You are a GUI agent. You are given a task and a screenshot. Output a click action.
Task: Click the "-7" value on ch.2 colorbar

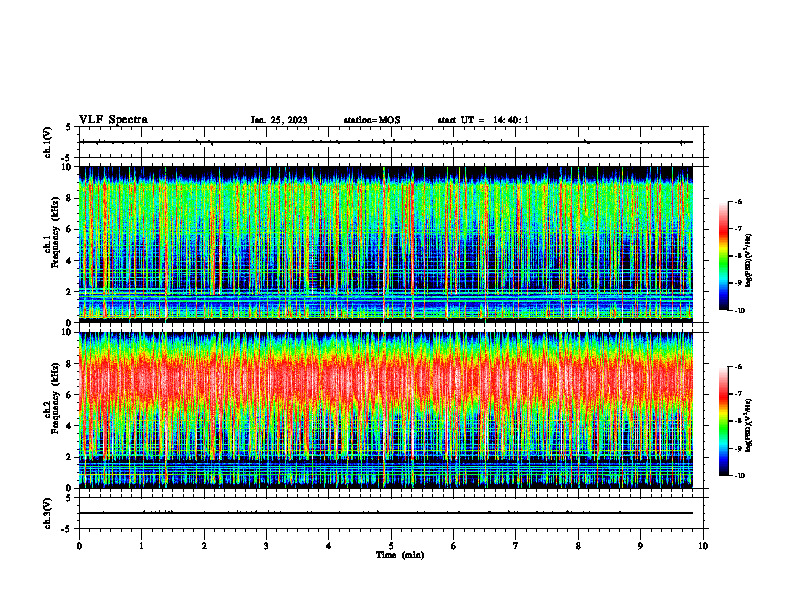click(738, 394)
